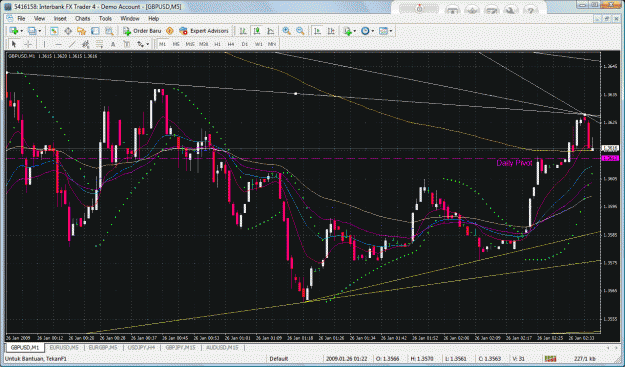Switch timeframe to H4

pos(231,44)
